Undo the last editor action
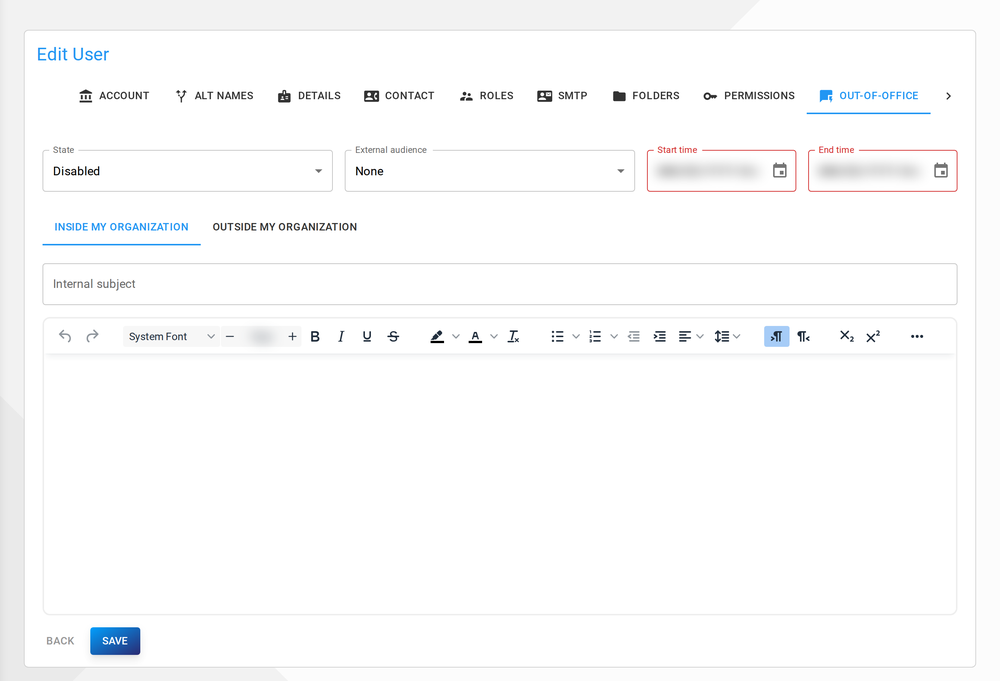Viewport: 1000px width, 681px height. pyautogui.click(x=65, y=336)
